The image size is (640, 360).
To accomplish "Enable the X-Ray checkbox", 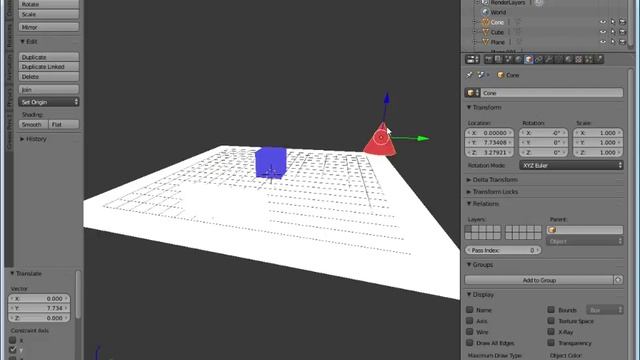I will click(x=551, y=332).
